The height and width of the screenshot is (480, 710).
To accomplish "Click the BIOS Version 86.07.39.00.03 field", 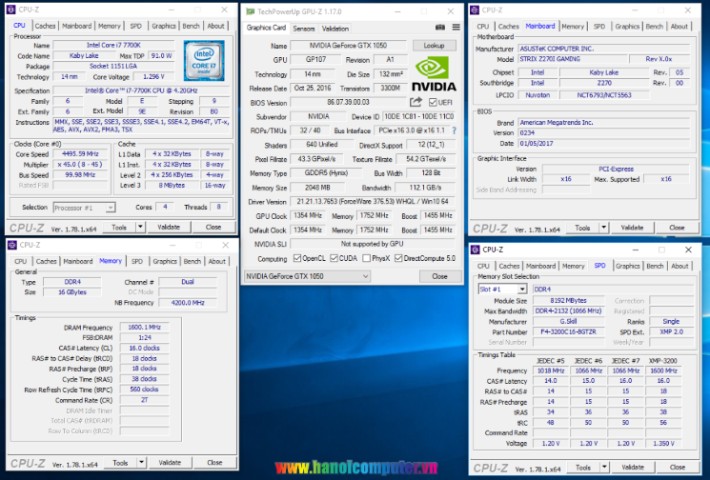I will tap(348, 102).
